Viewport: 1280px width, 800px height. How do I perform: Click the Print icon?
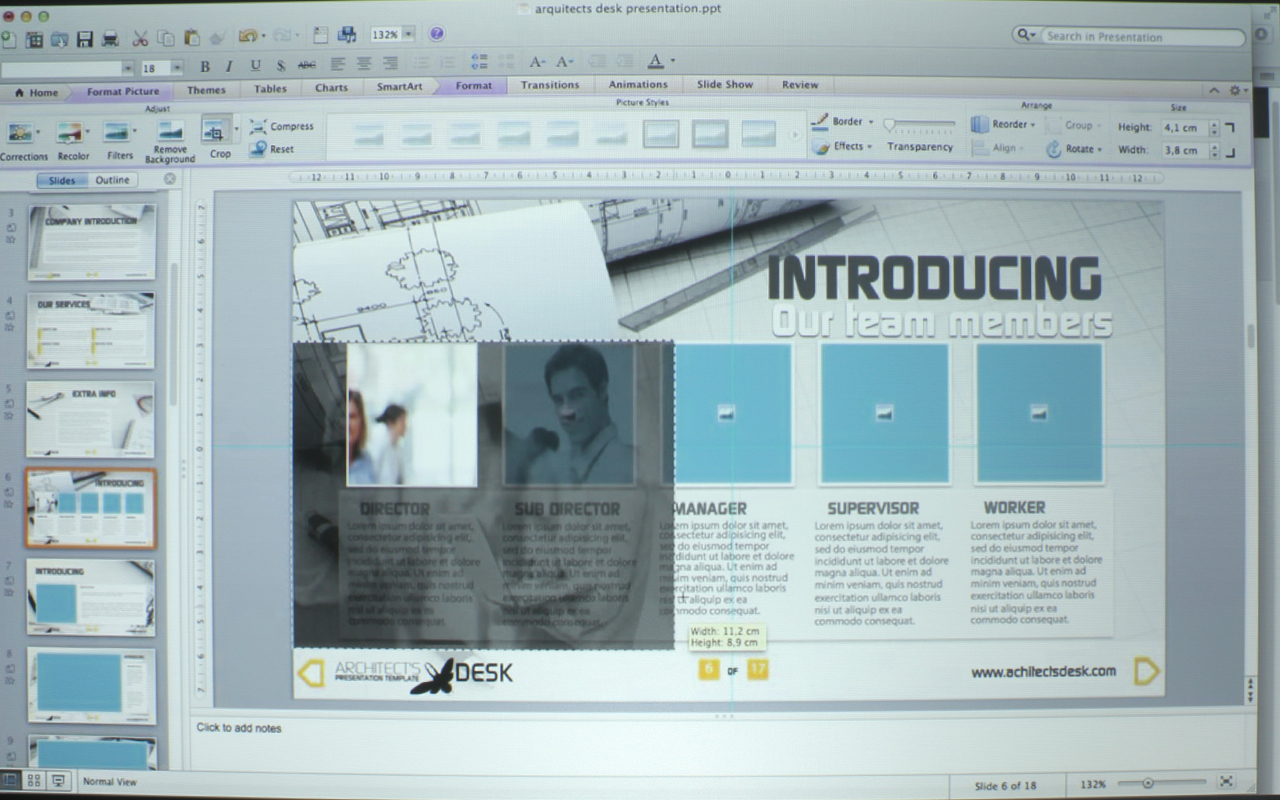pyautogui.click(x=110, y=38)
